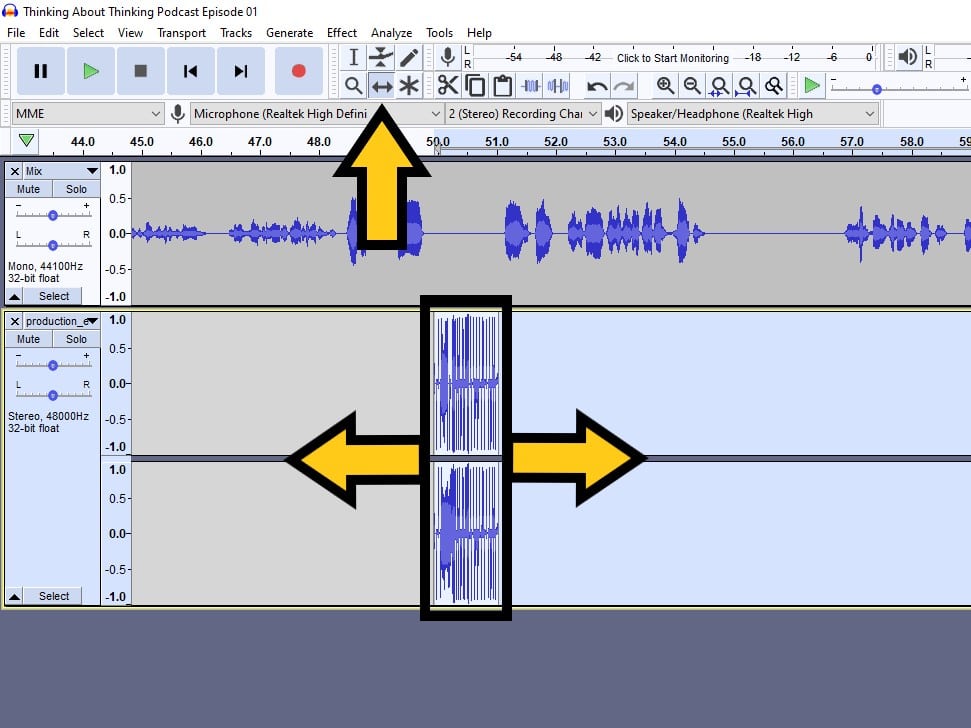Screen dimensions: 971x728
Task: Redo the last undone action
Action: (624, 85)
